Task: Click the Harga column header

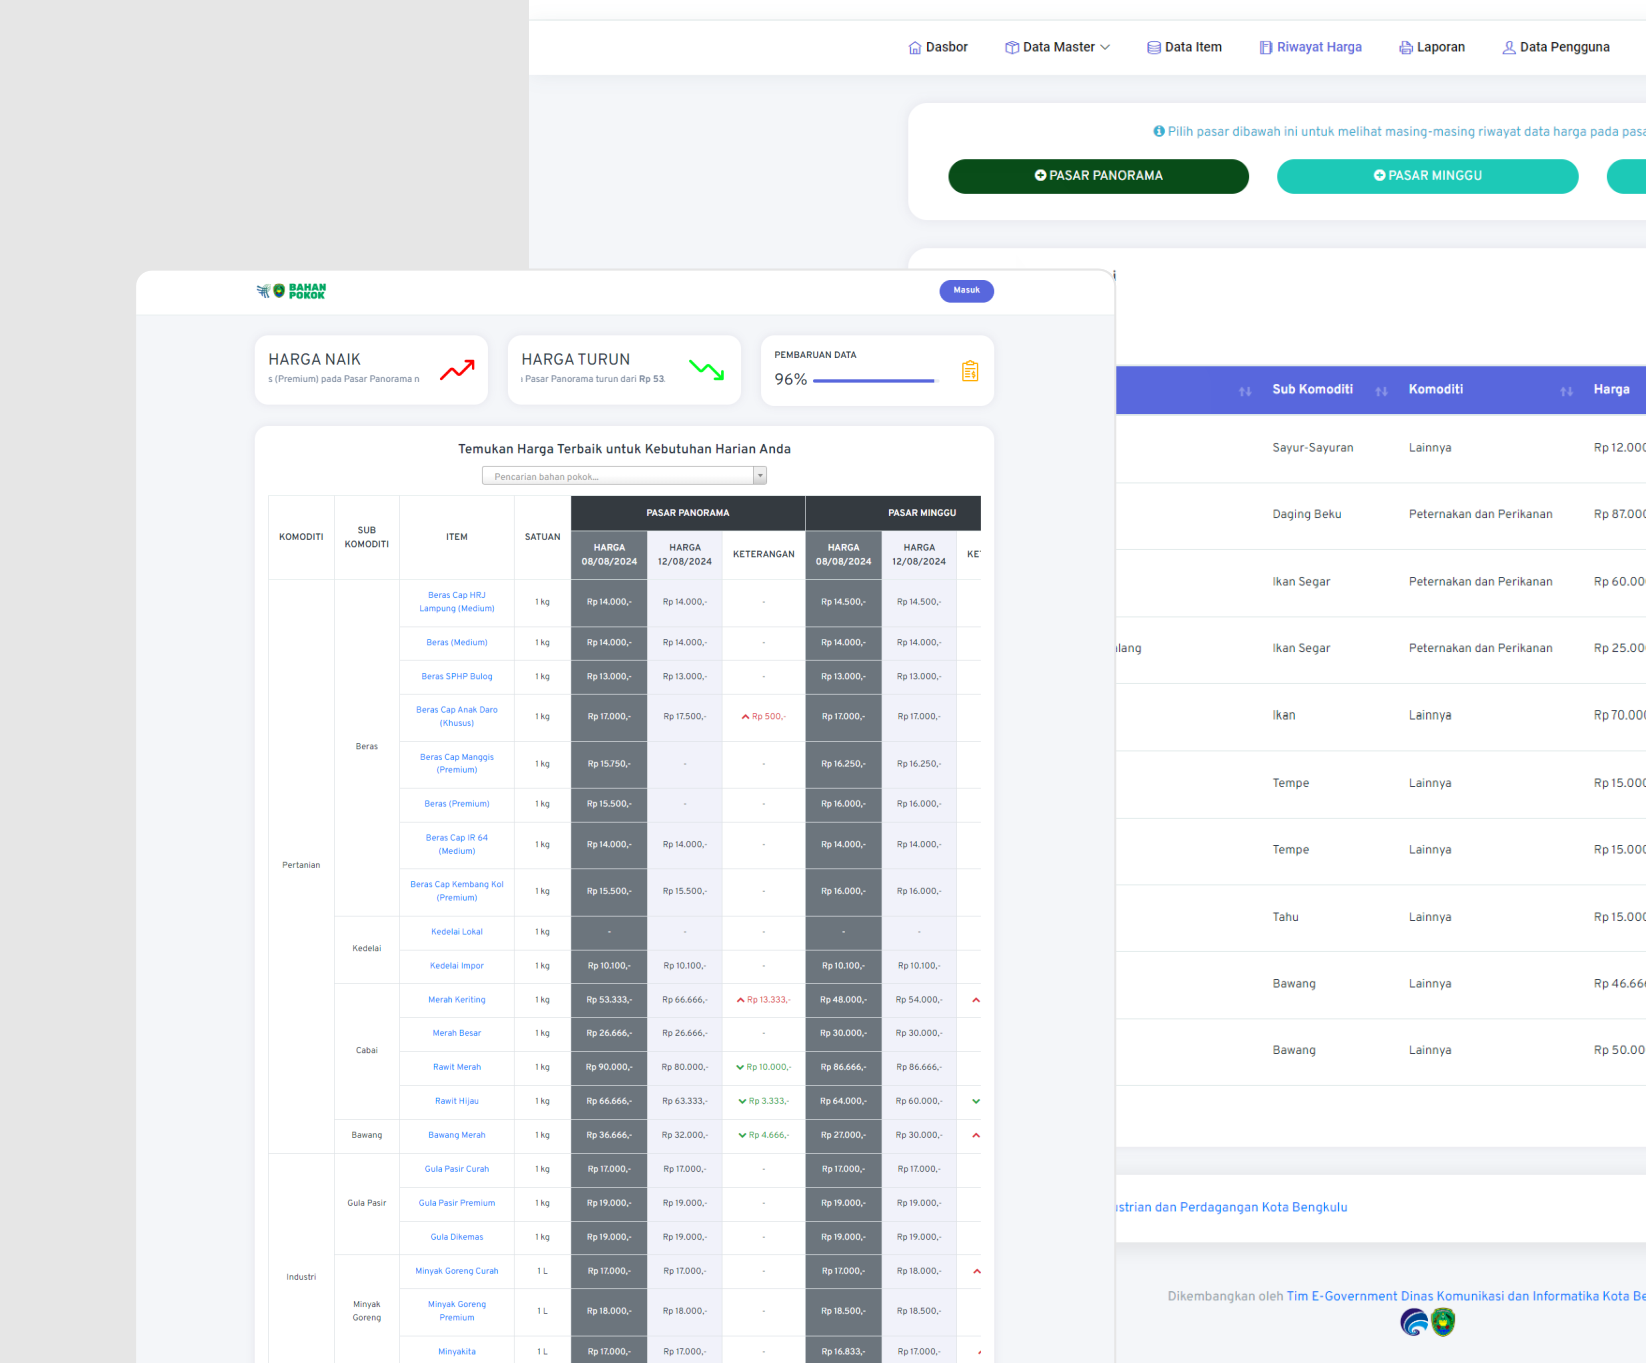Action: 1611,389
